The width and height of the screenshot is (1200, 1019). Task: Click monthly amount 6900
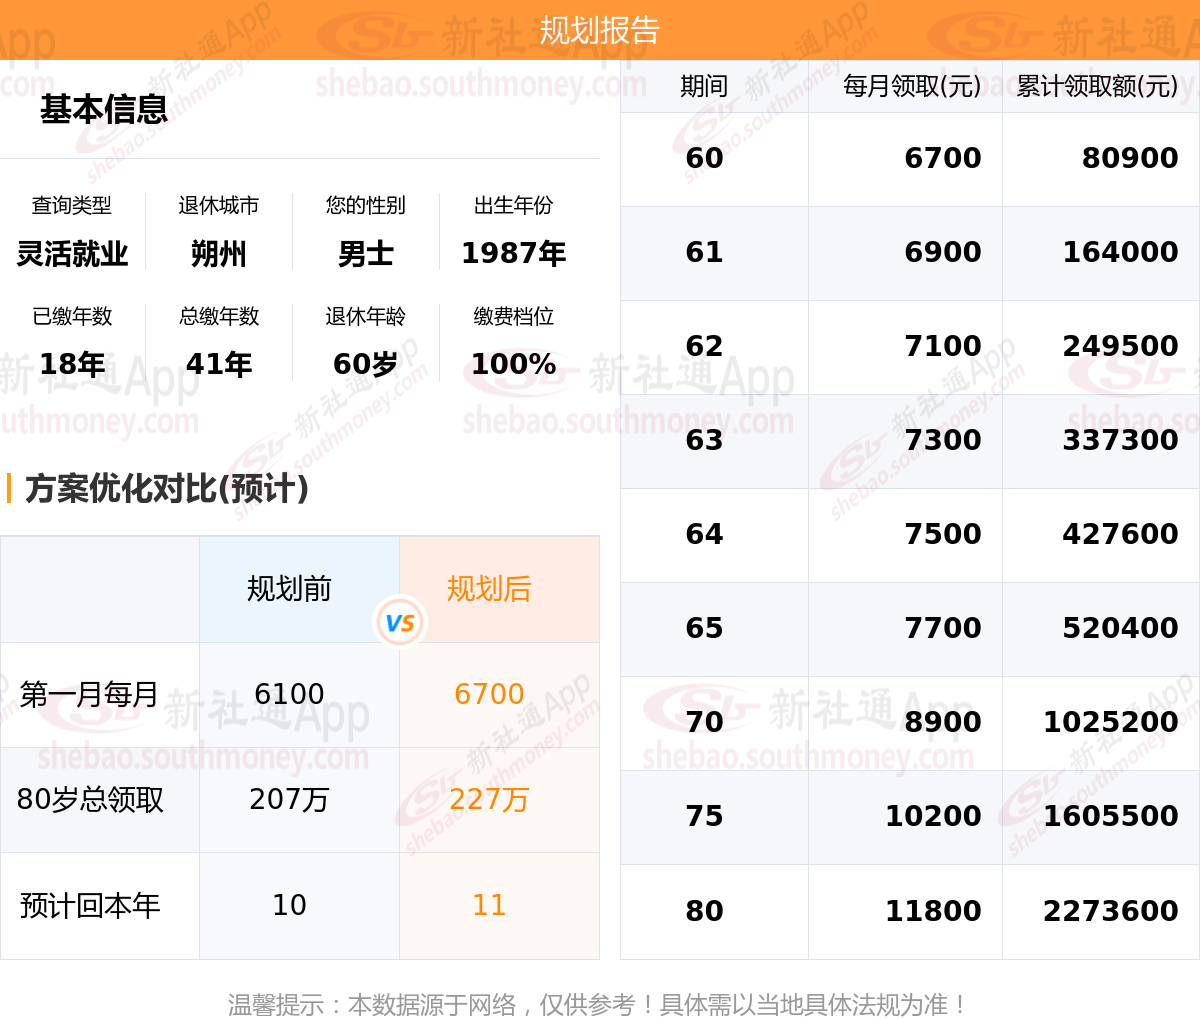pyautogui.click(x=943, y=252)
